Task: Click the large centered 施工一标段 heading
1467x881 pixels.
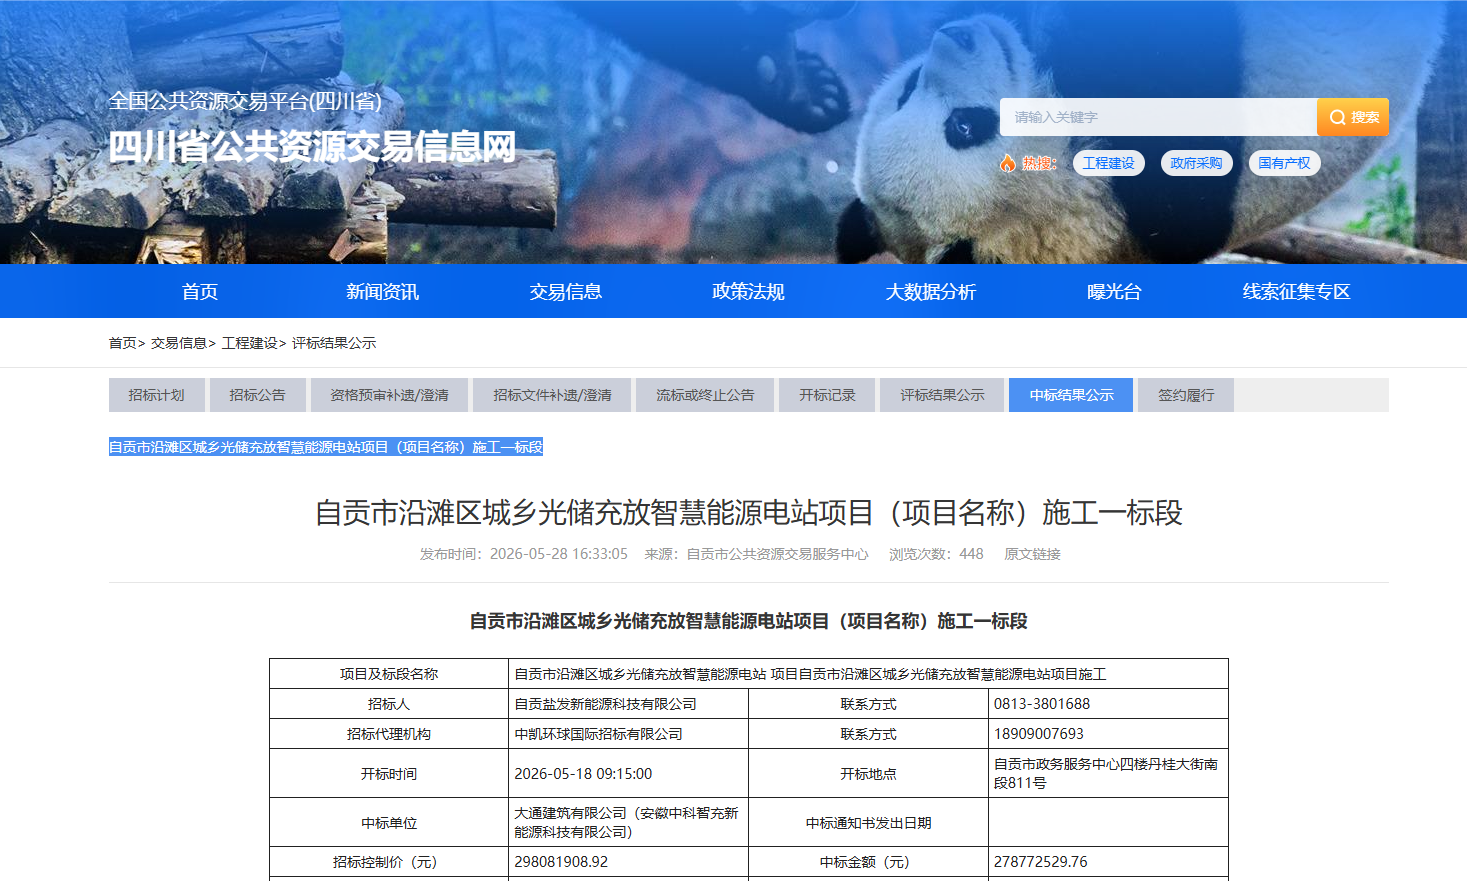Action: point(748,513)
